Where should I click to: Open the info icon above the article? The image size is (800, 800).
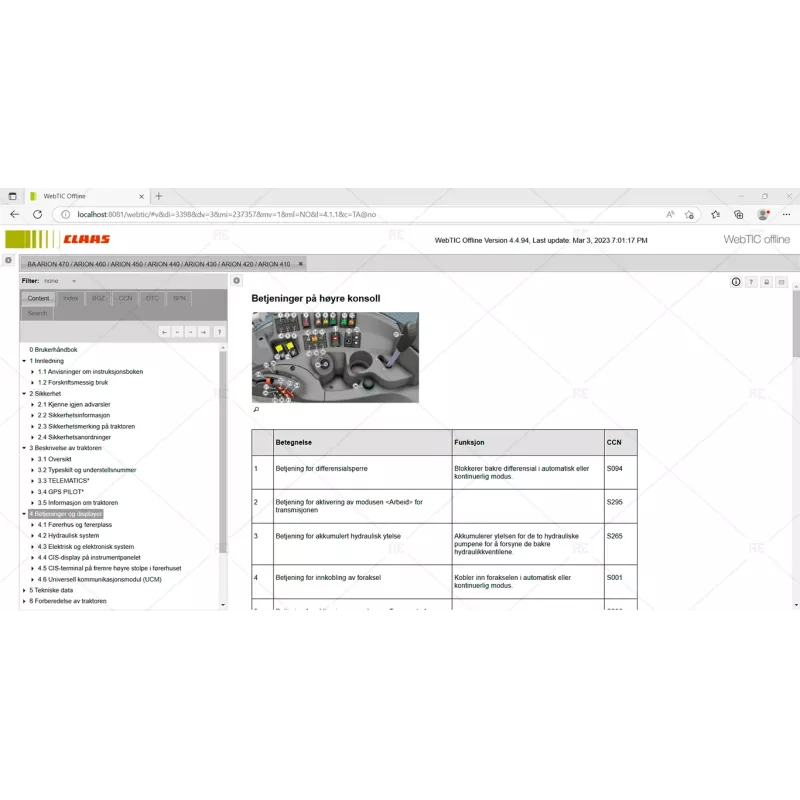736,283
